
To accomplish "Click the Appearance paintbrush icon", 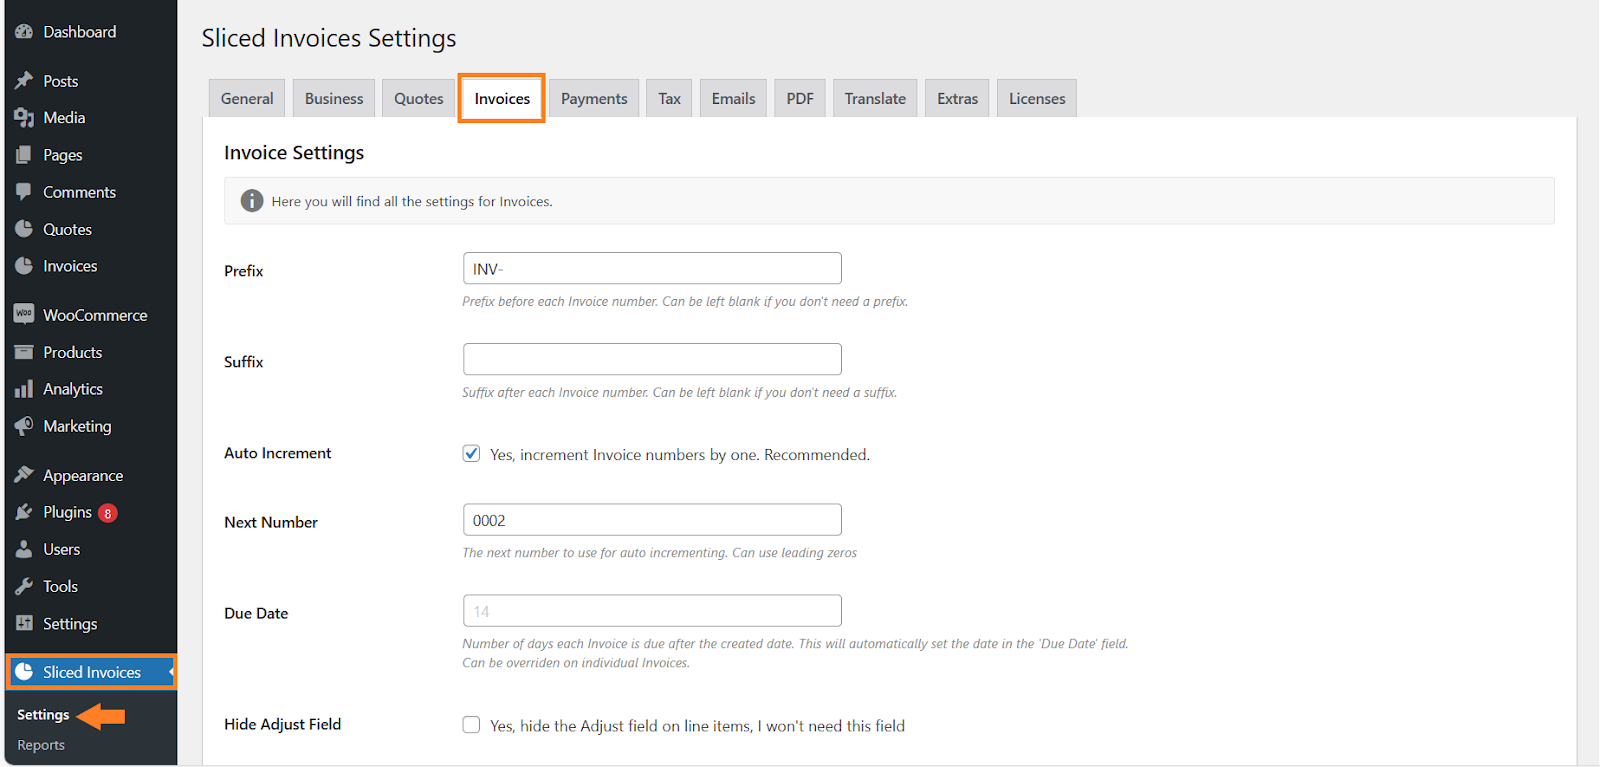I will pyautogui.click(x=24, y=475).
